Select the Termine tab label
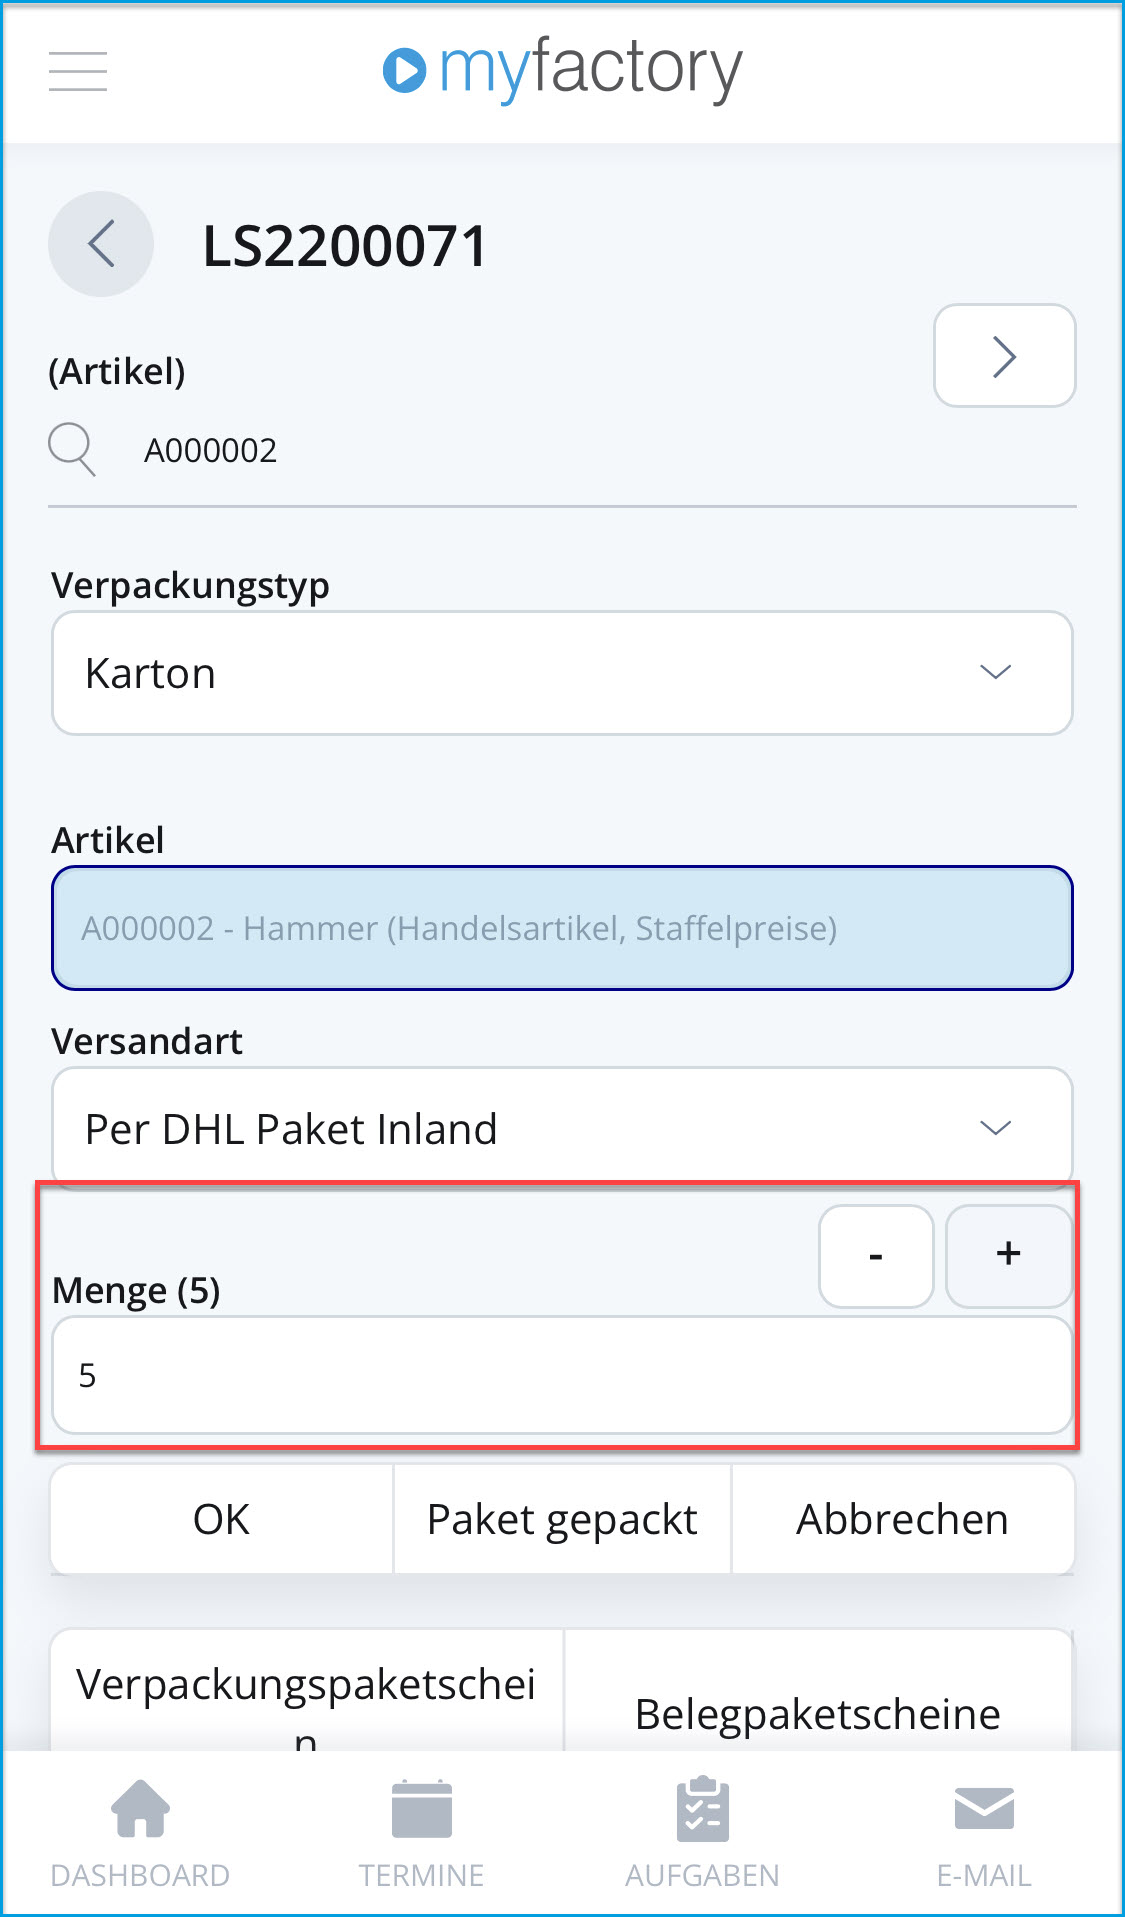The width and height of the screenshot is (1125, 1917). [422, 1874]
